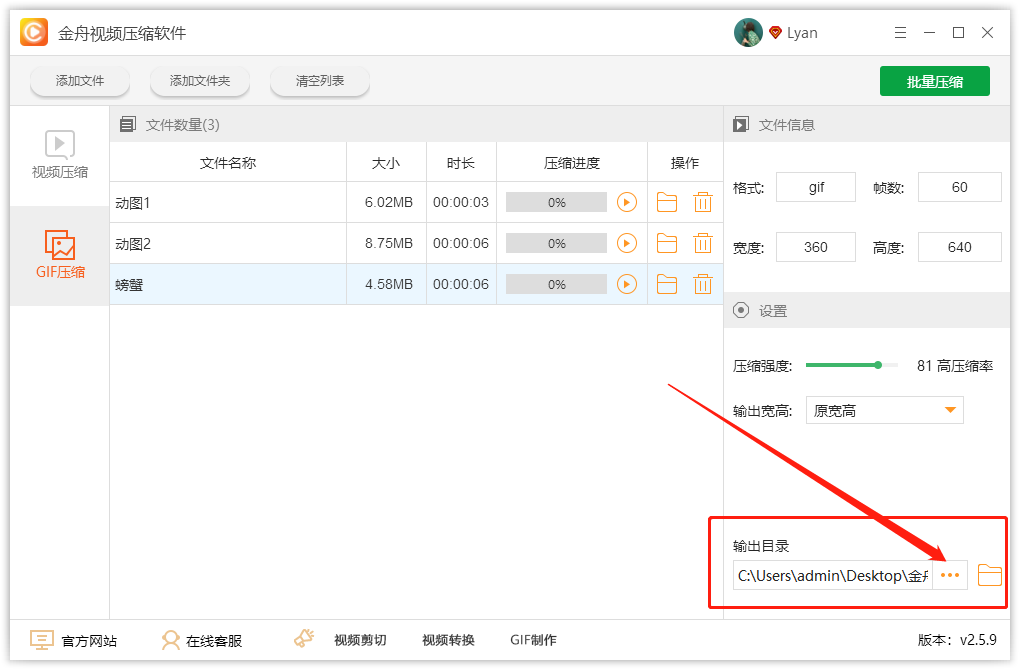
Task: Browse output path with three-dots button
Action: [x=950, y=575]
